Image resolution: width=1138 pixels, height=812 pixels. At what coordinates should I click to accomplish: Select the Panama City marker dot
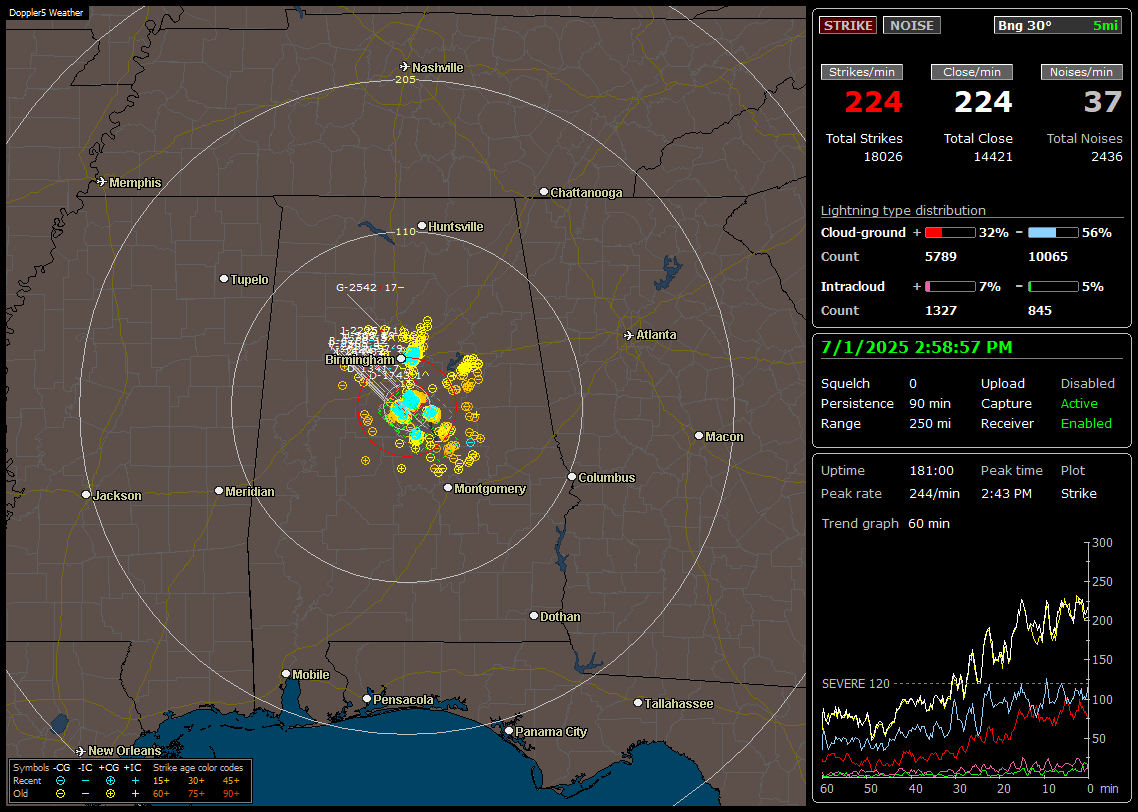pos(509,731)
